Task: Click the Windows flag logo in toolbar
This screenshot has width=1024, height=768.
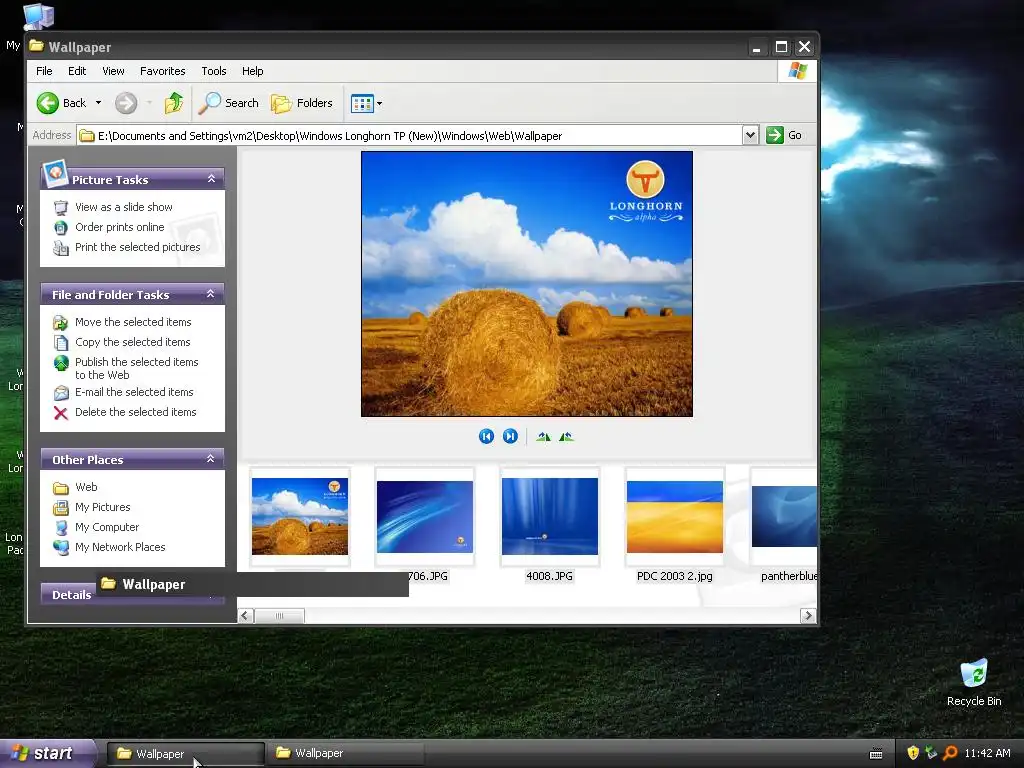Action: 797,71
